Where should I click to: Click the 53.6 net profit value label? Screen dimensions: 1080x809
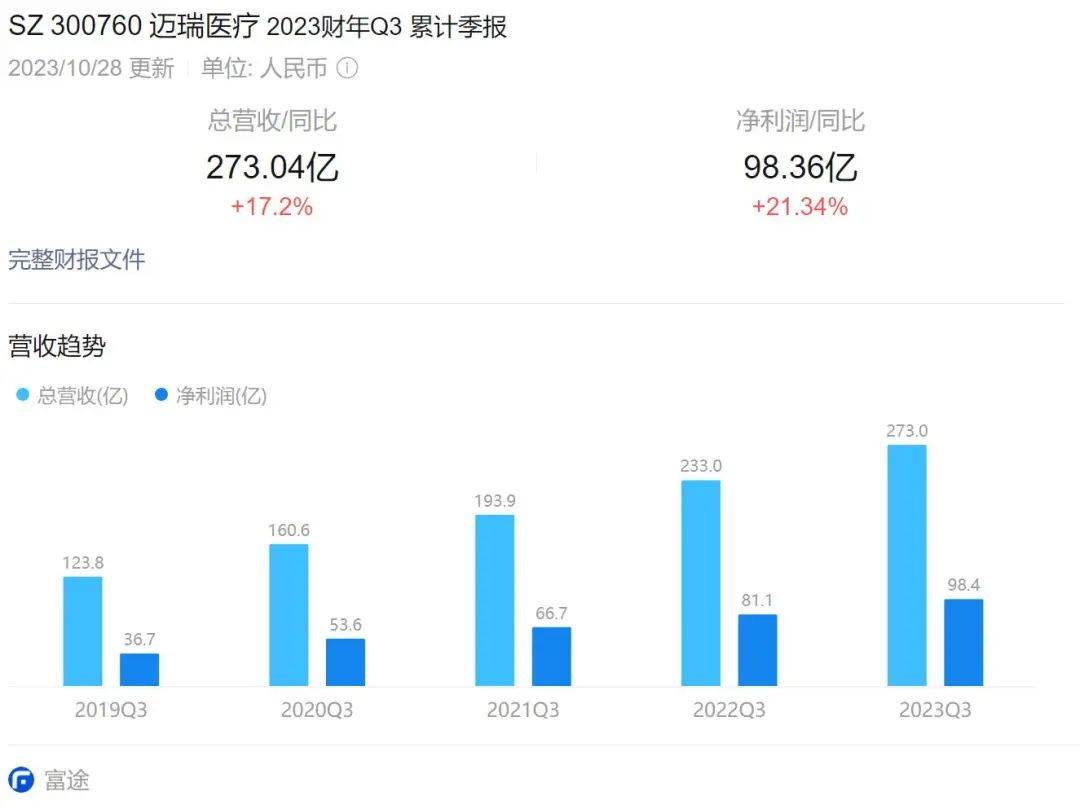point(345,625)
